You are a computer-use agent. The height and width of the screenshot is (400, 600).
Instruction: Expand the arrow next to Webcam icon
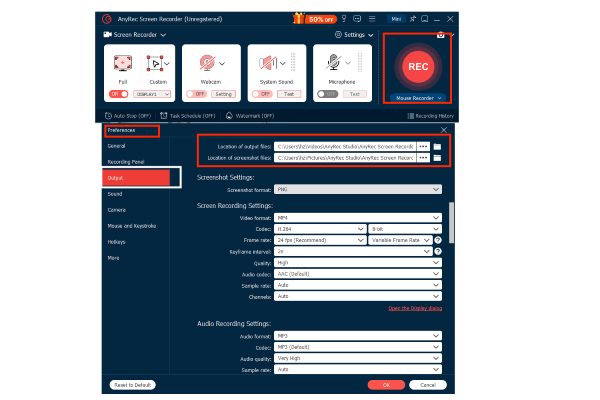(222, 63)
